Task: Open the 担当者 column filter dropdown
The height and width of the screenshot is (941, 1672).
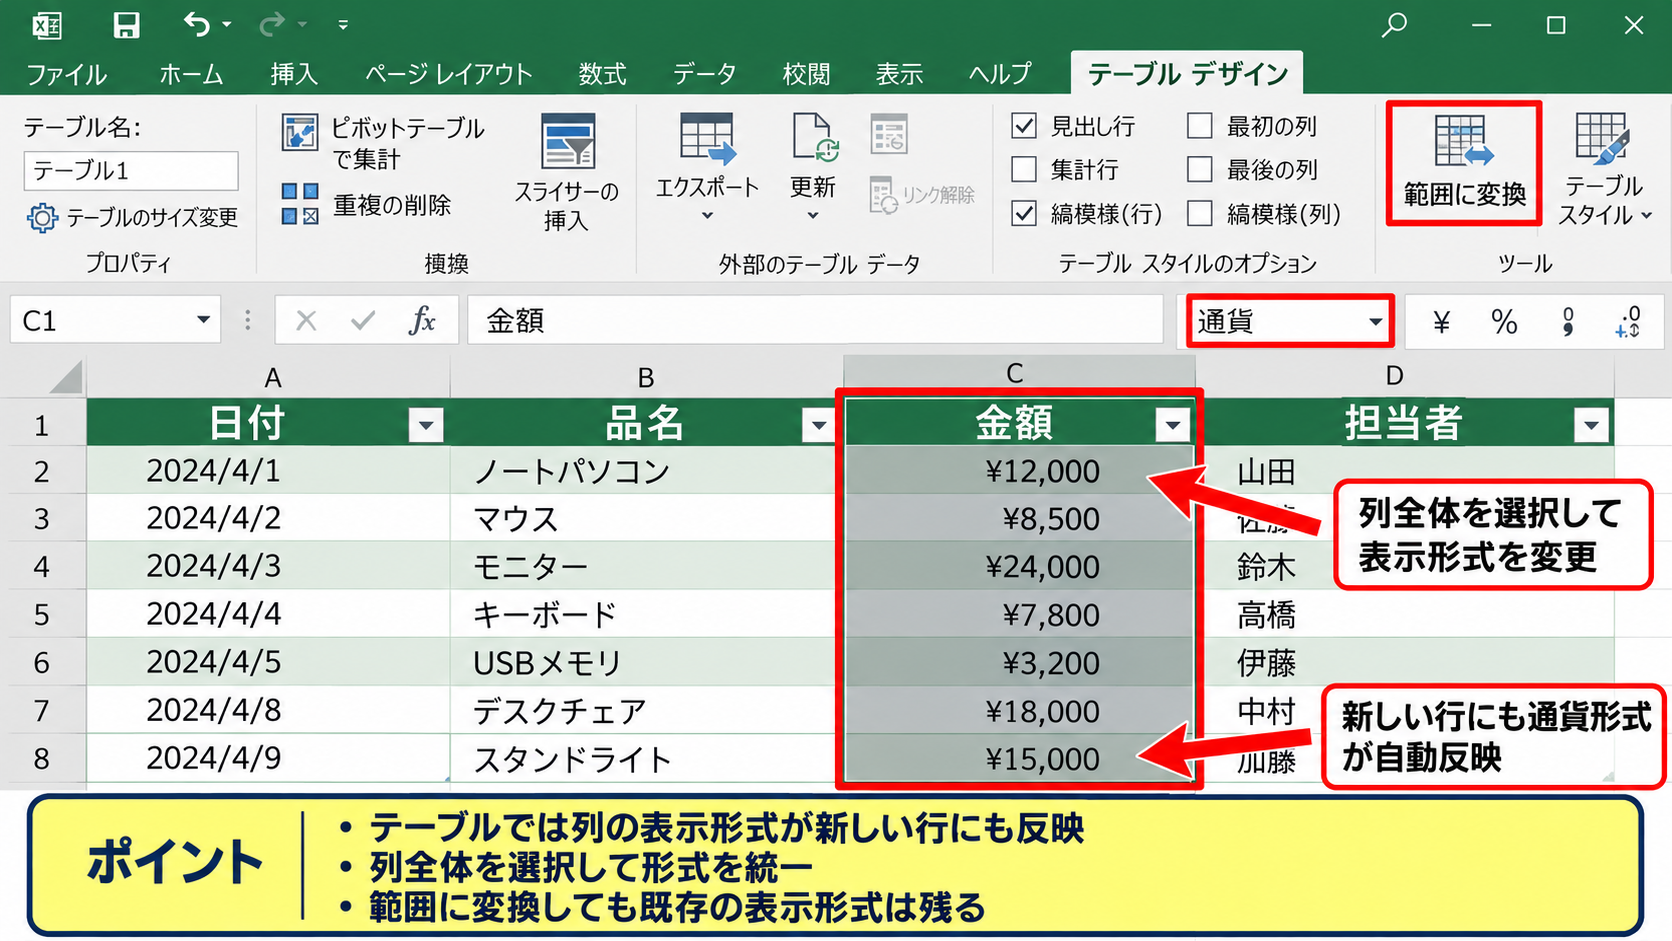Action: 1591,425
